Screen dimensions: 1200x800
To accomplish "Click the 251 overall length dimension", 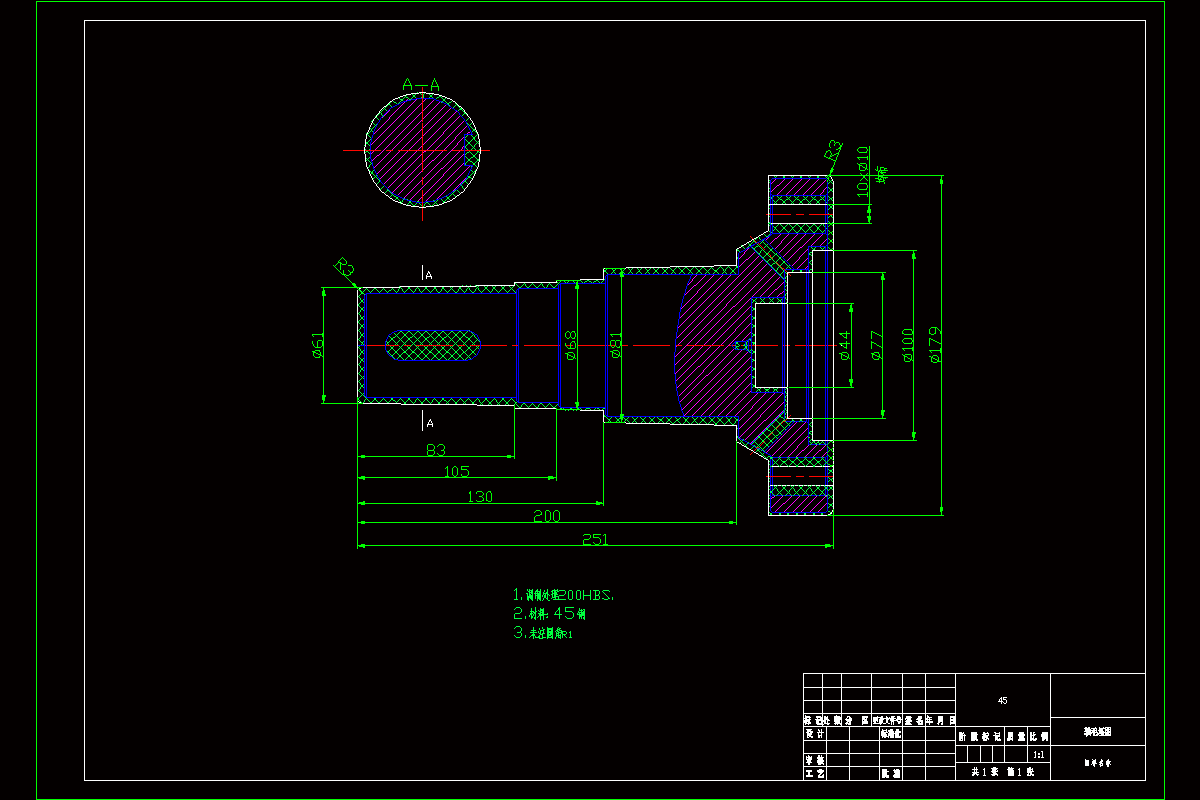I will point(595,539).
